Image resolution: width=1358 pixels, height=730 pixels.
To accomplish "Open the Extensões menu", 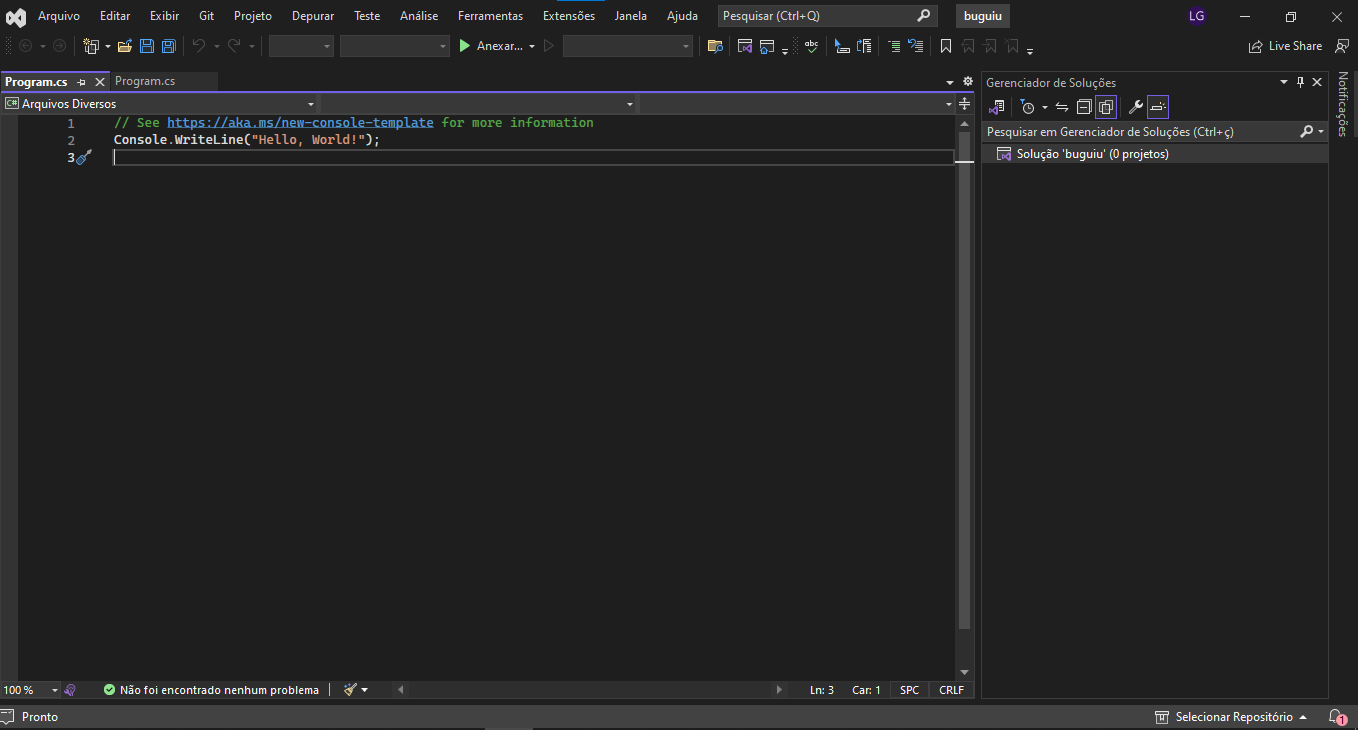I will 569,16.
